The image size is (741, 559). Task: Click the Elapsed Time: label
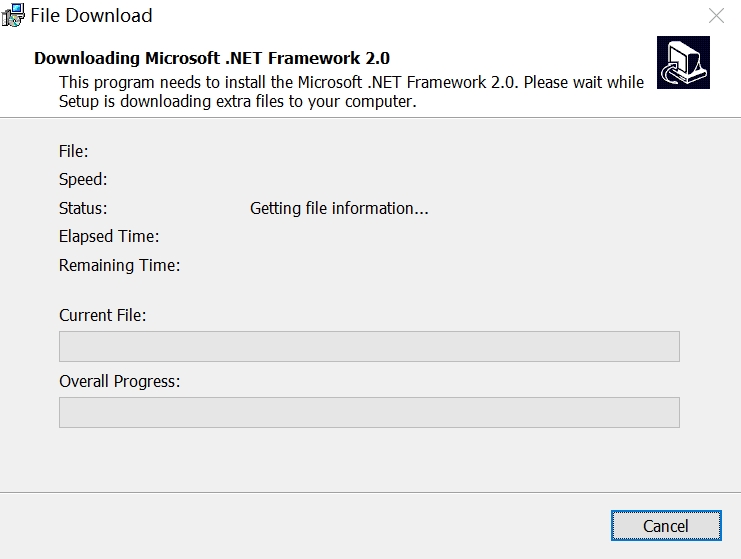(x=109, y=236)
